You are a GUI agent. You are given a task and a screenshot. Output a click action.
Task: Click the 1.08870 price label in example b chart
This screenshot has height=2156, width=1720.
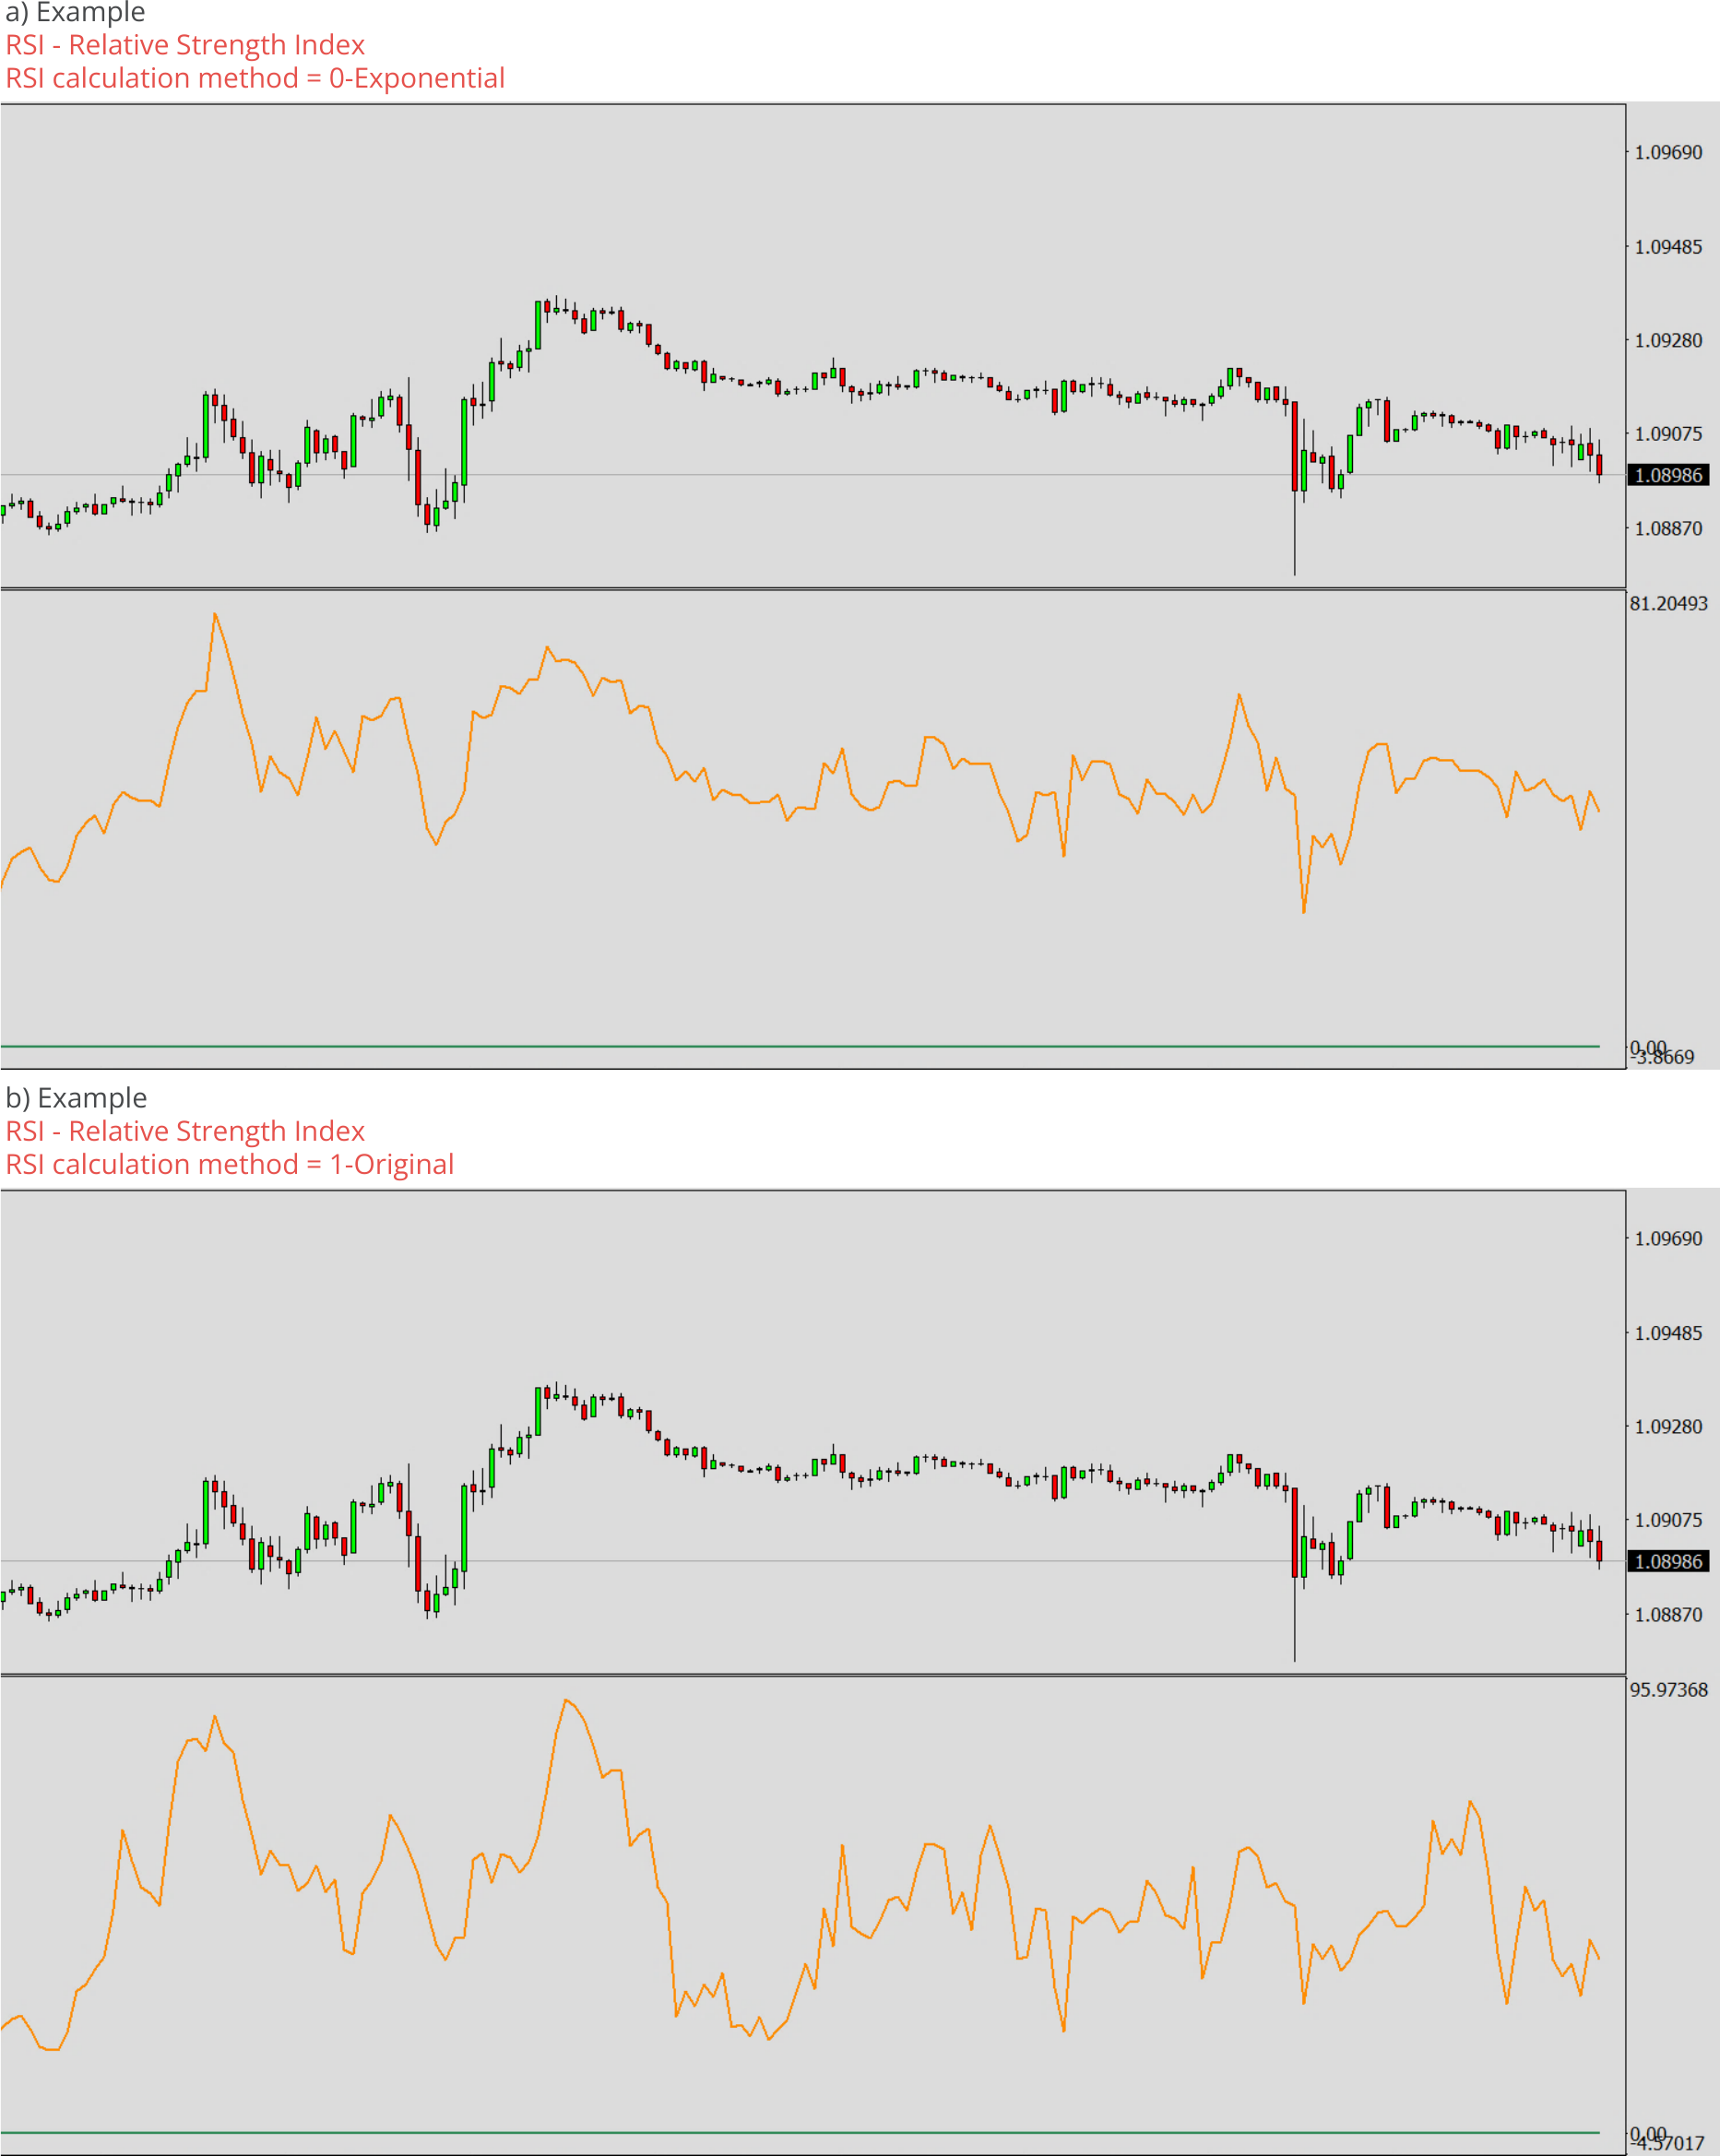[x=1668, y=1614]
